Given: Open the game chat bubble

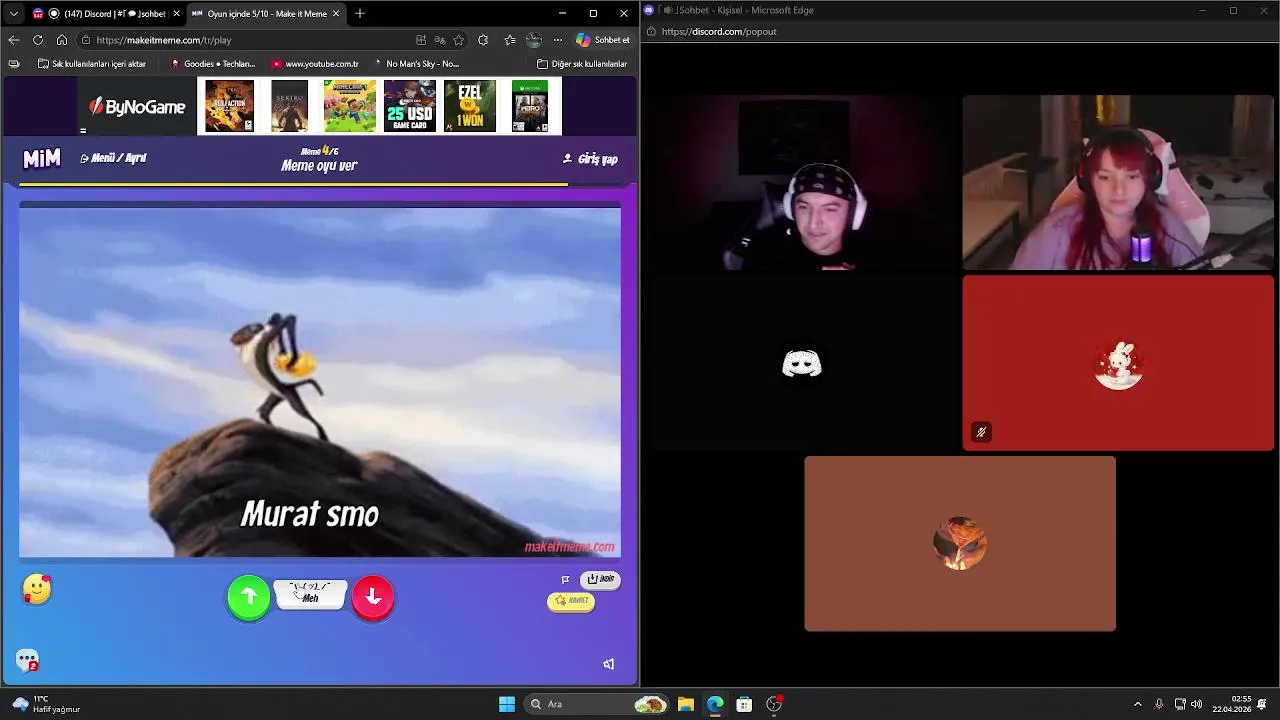Looking at the screenshot, I should [x=27, y=660].
